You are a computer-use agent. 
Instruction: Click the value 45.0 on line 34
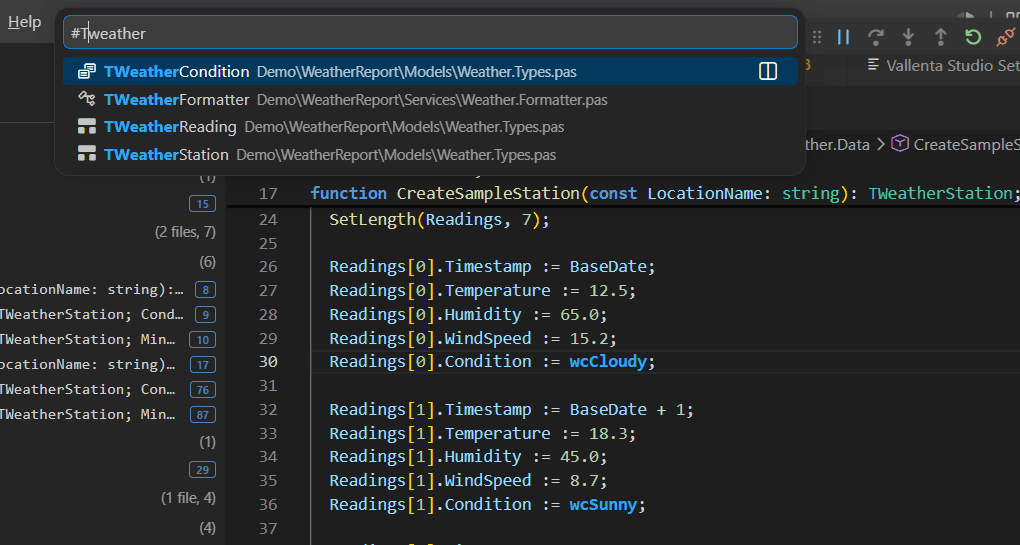579,457
